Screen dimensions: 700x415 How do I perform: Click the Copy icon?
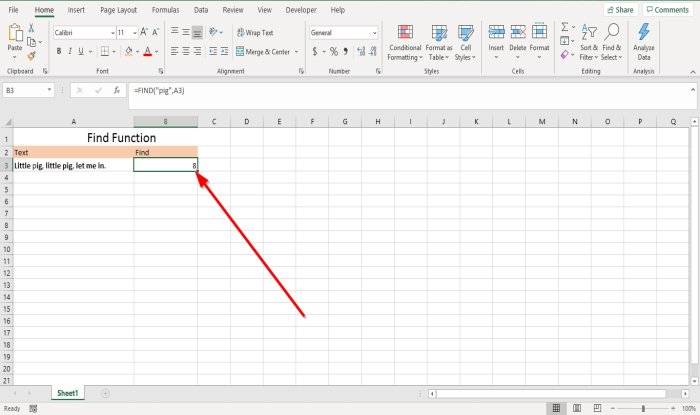click(x=31, y=42)
